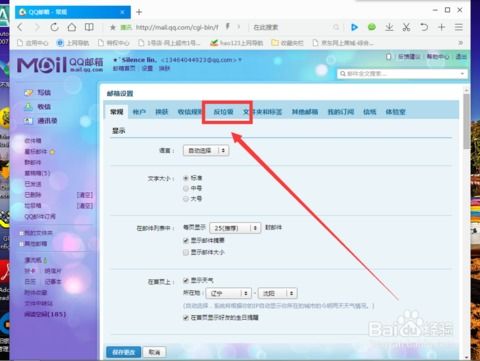Expand the mail search box dropdown arrow
The height and width of the screenshot is (361, 480).
pyautogui.click(x=462, y=74)
